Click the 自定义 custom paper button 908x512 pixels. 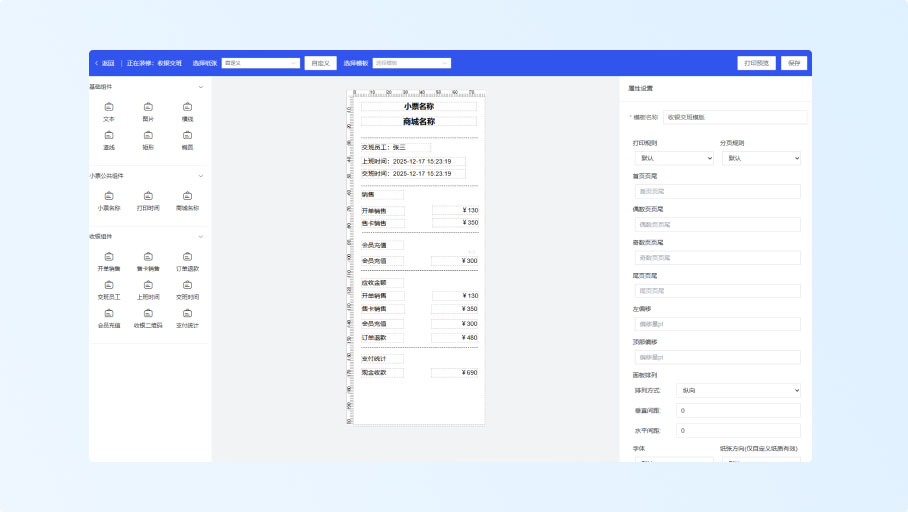320,63
